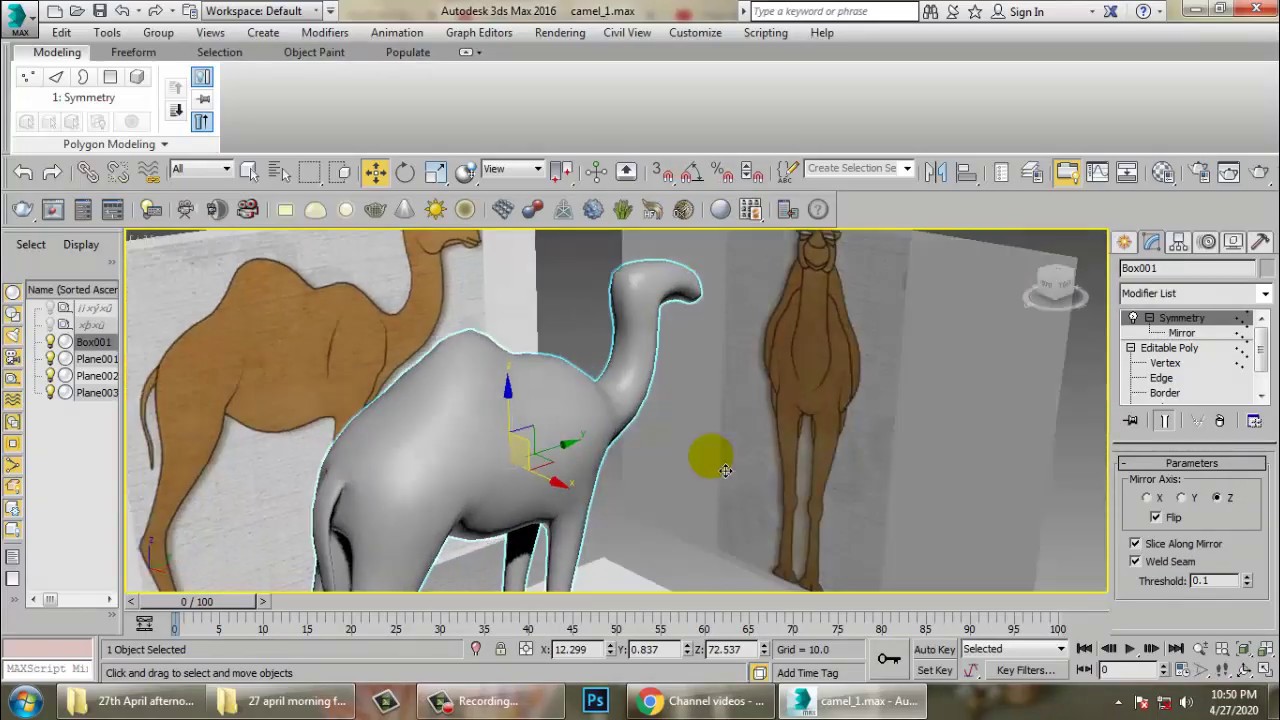This screenshot has height=720, width=1280.
Task: Collapse the Symmetry modifier tree
Action: 1150,318
